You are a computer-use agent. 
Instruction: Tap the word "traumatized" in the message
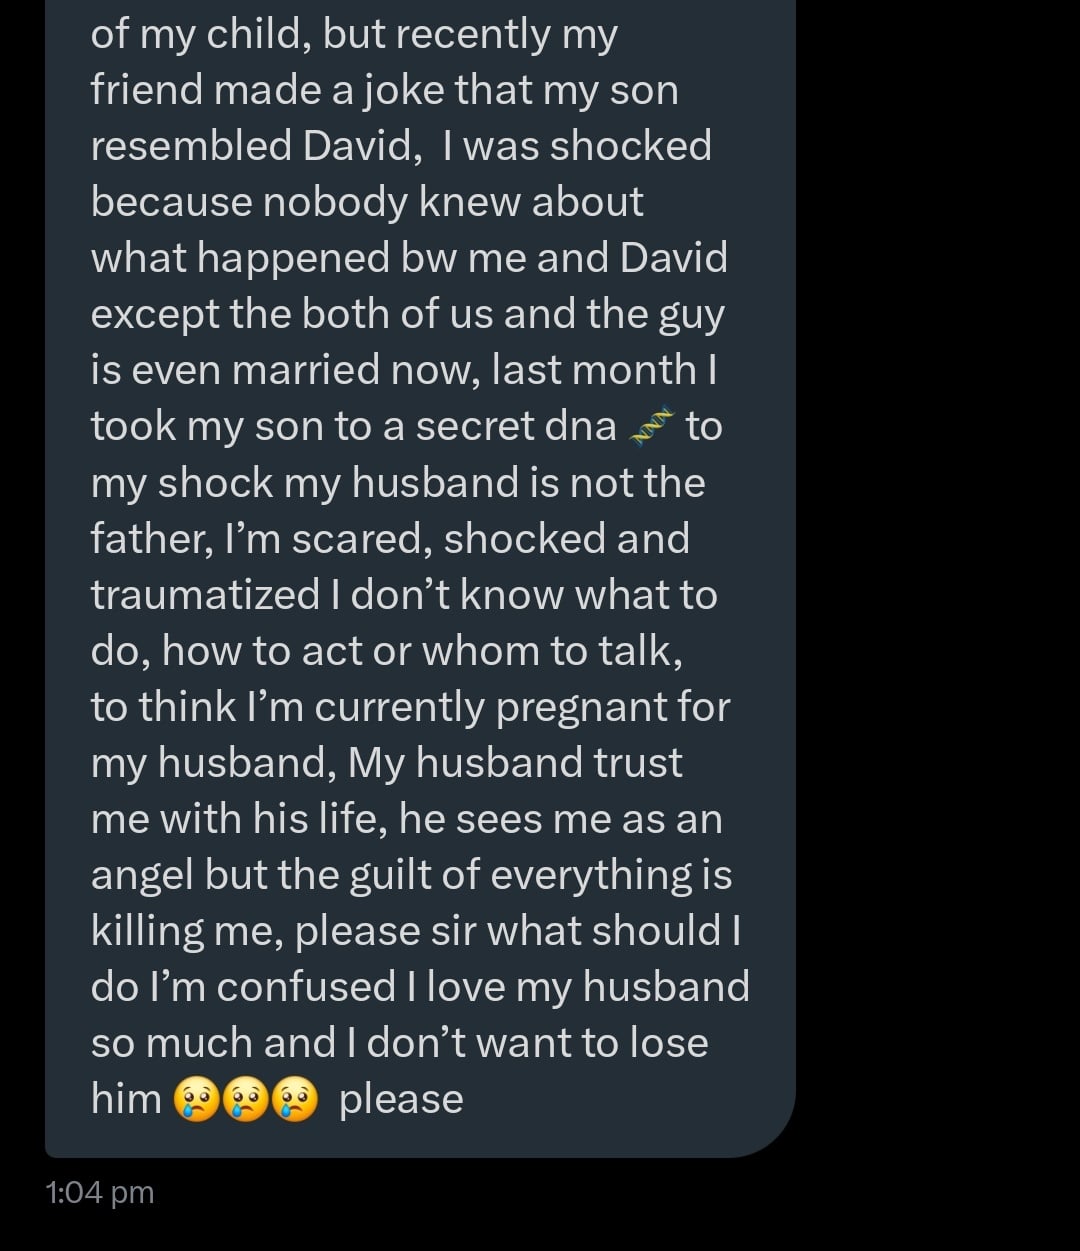click(205, 595)
